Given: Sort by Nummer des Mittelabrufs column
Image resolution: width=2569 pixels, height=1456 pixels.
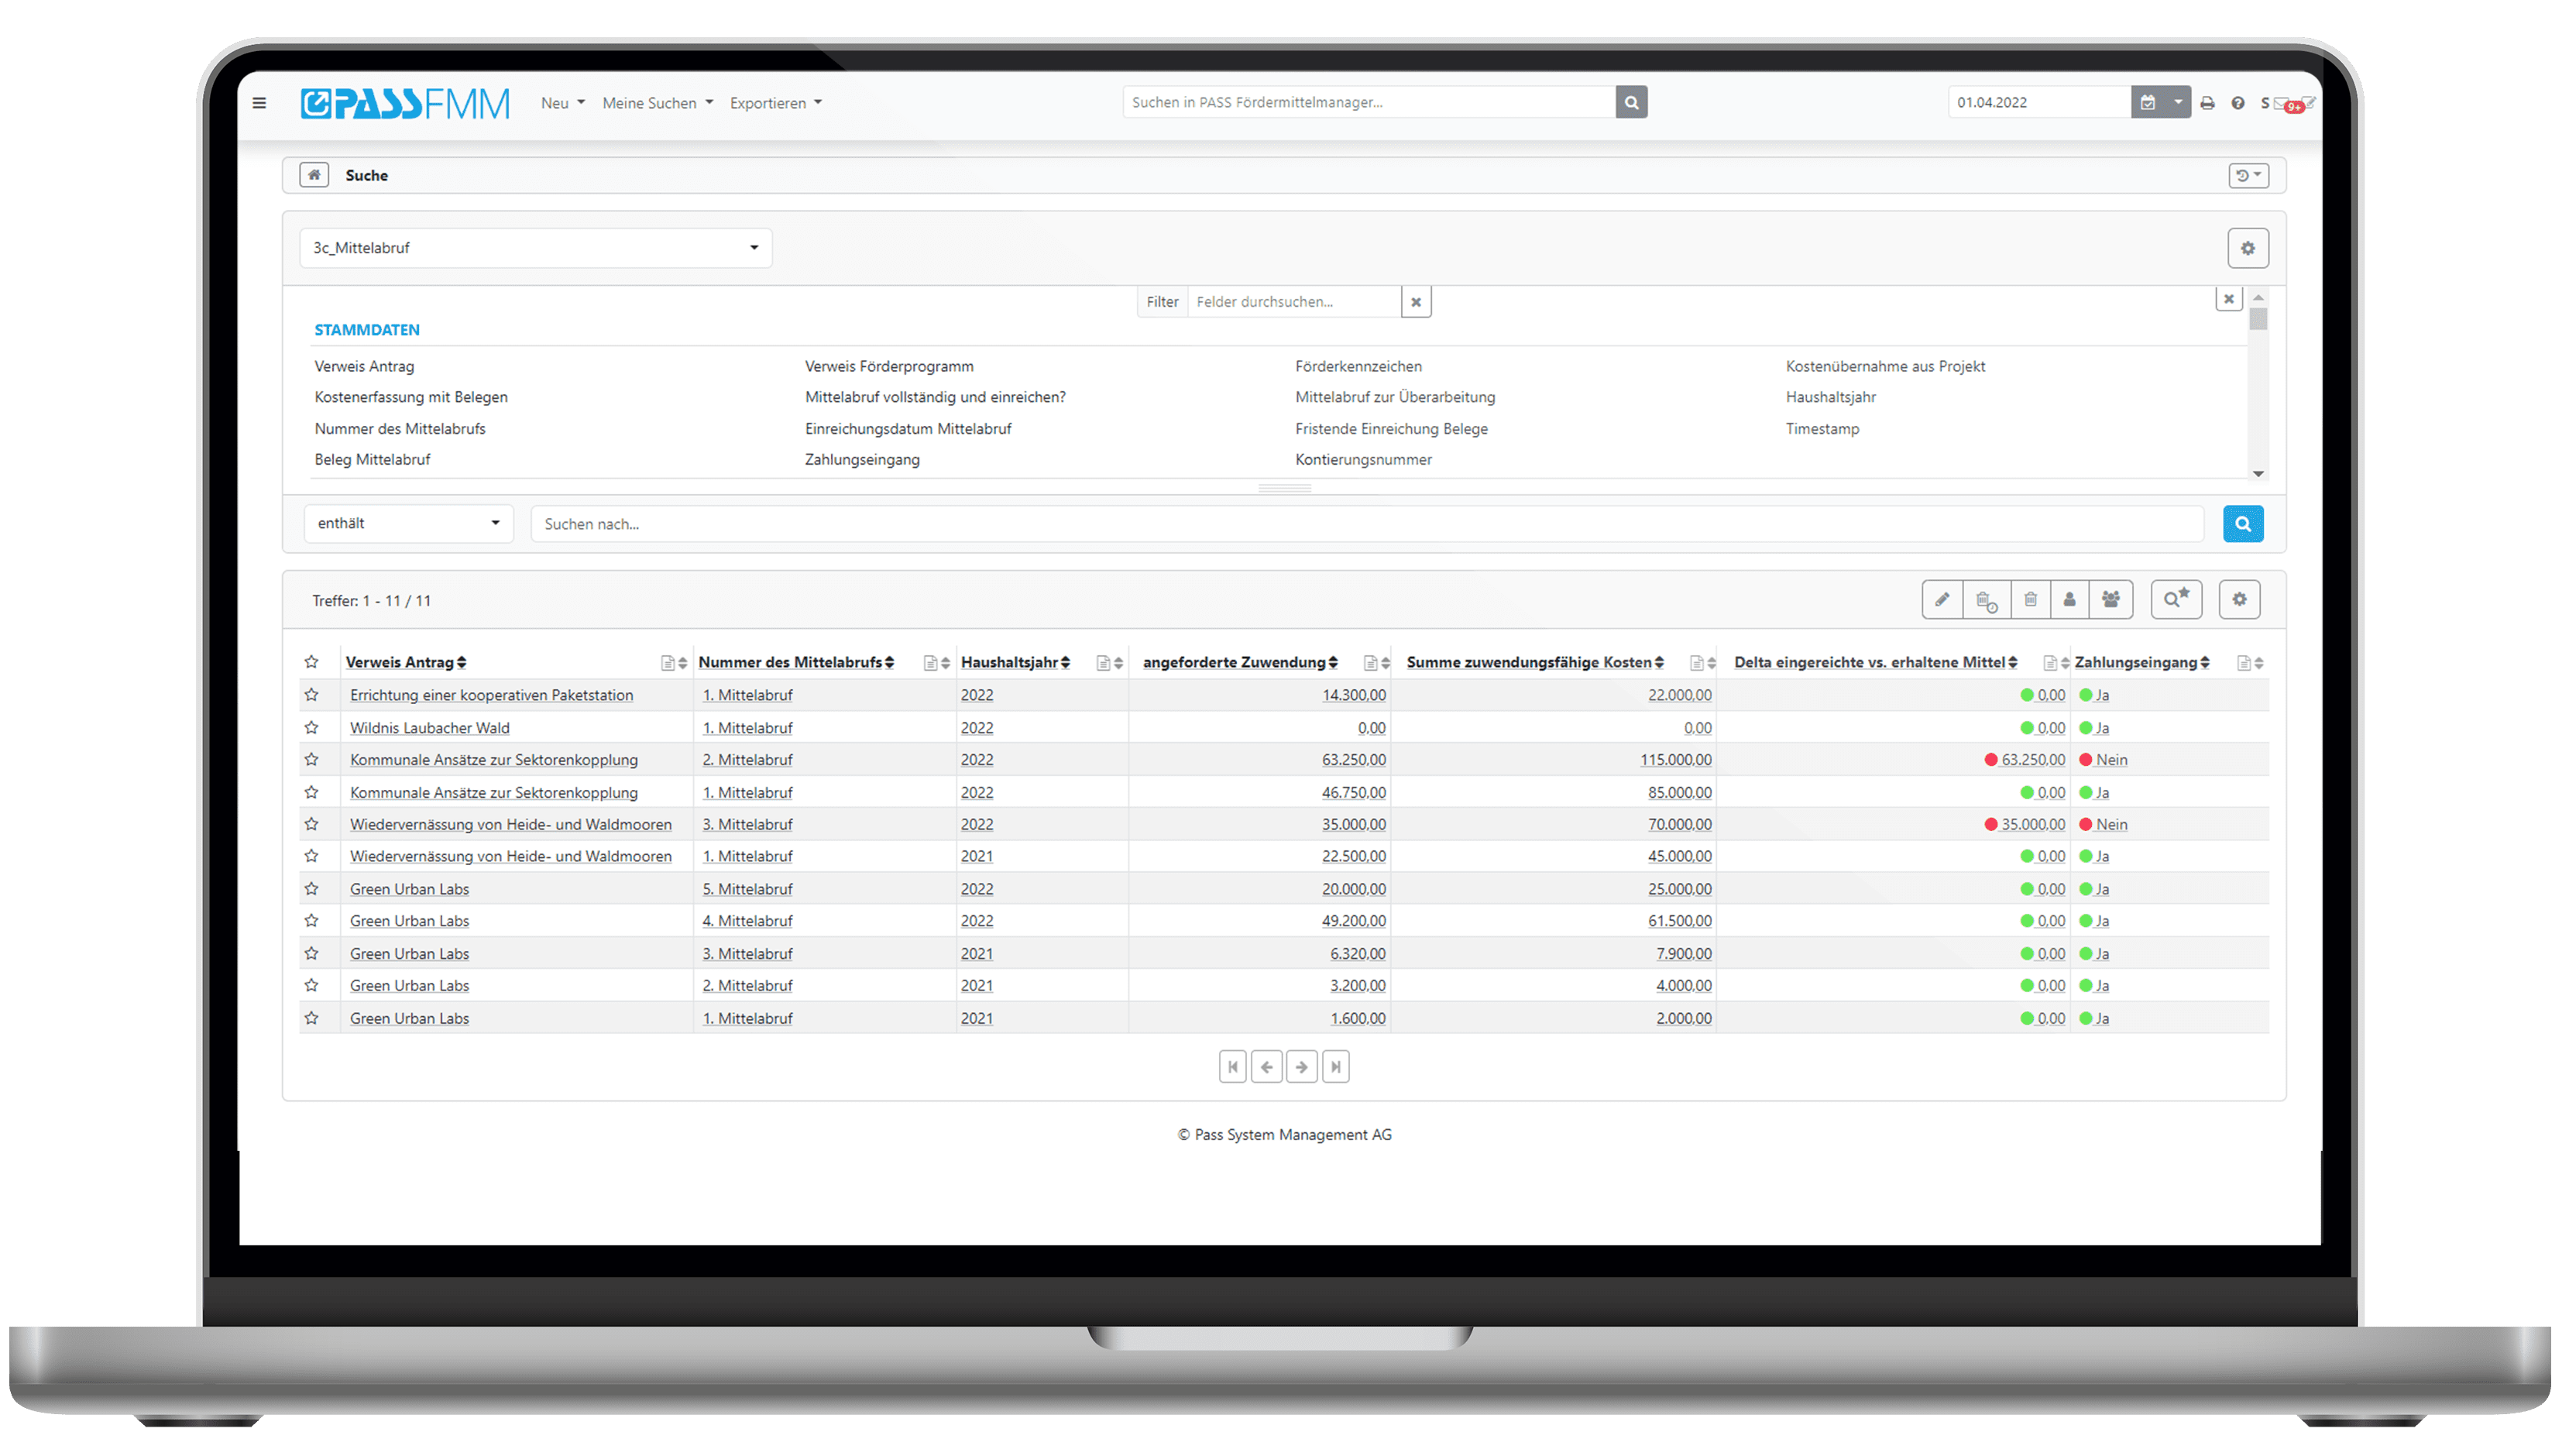Looking at the screenshot, I should 796,662.
